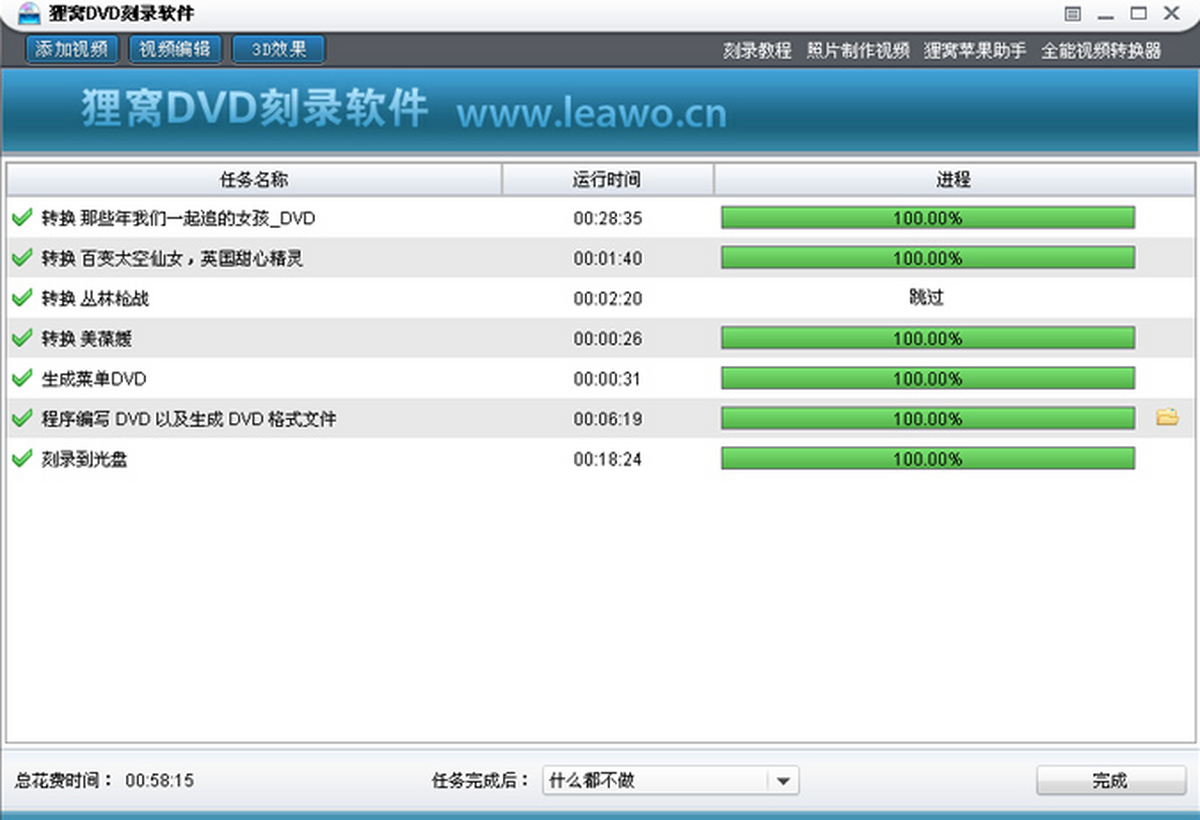This screenshot has width=1200, height=820.
Task: Open 照片制作视频 link
Action: point(858,51)
